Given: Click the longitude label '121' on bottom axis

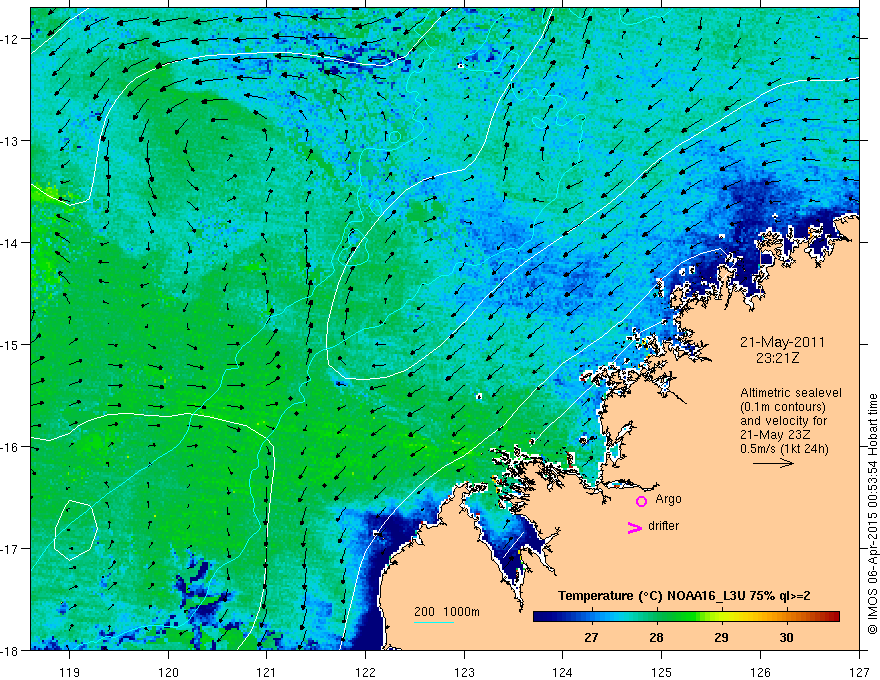Looking at the screenshot, I should 267,673.
